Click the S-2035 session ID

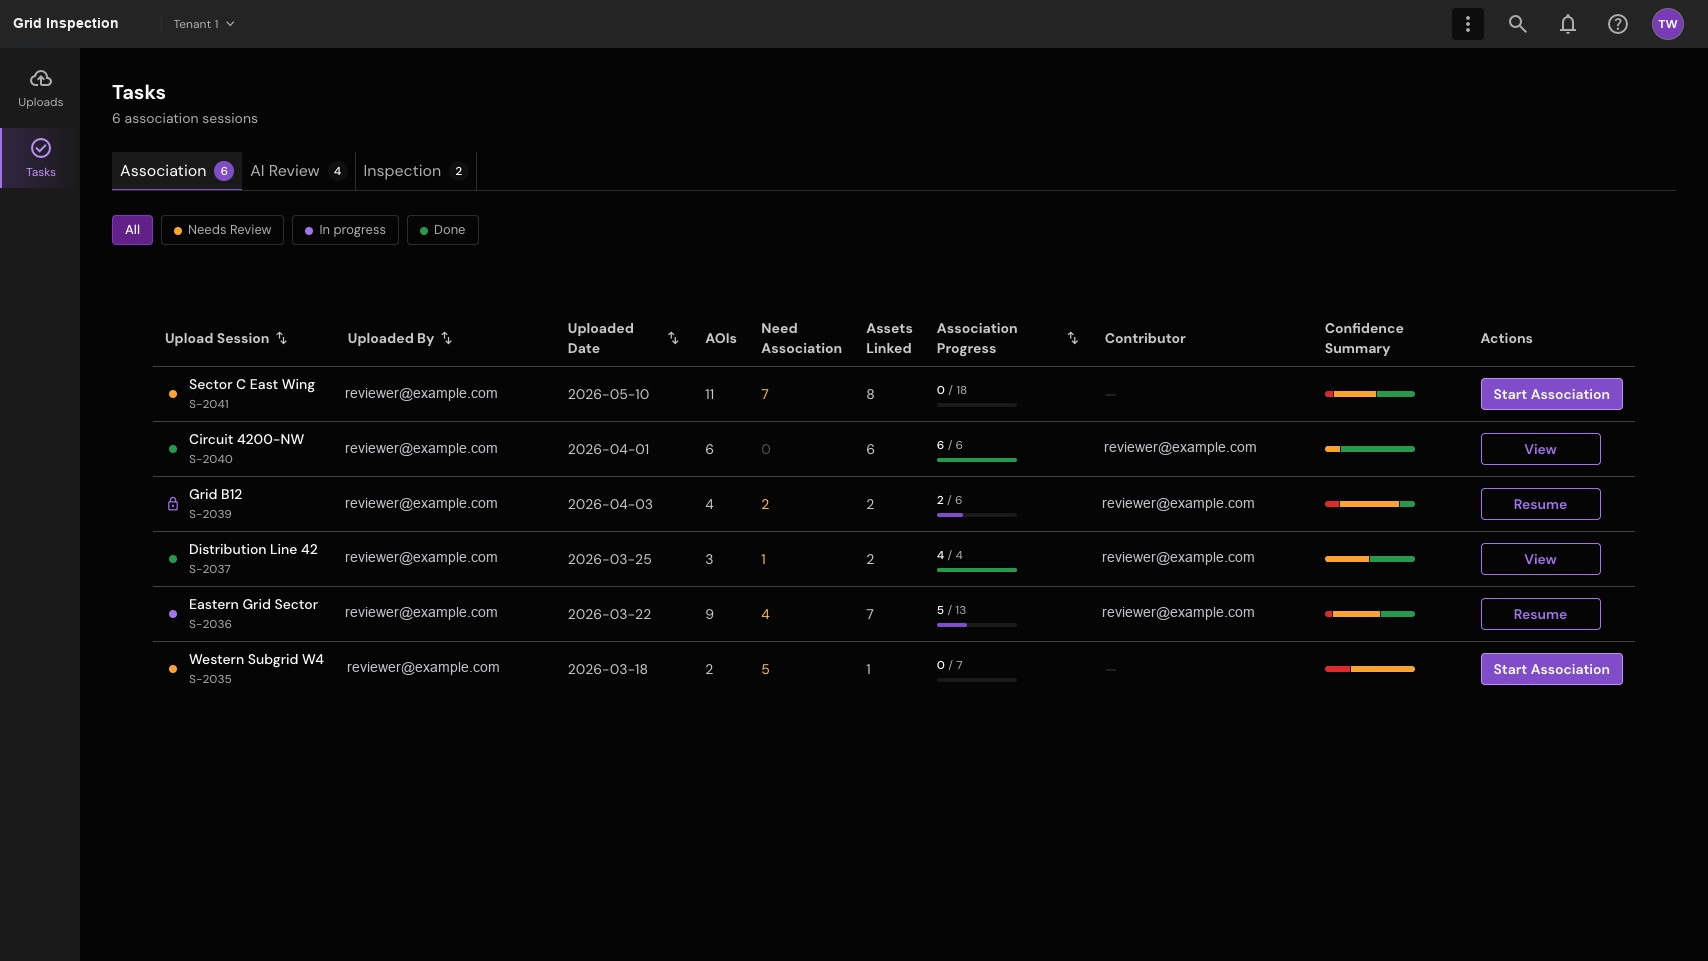[x=210, y=679]
